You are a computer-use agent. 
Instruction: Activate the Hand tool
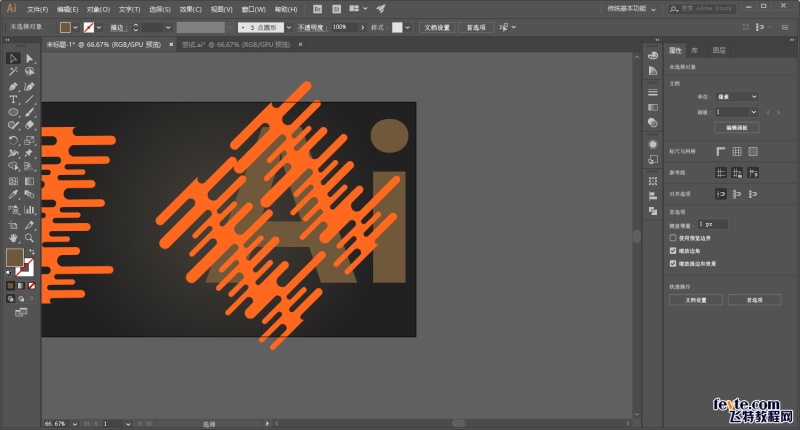tap(13, 238)
